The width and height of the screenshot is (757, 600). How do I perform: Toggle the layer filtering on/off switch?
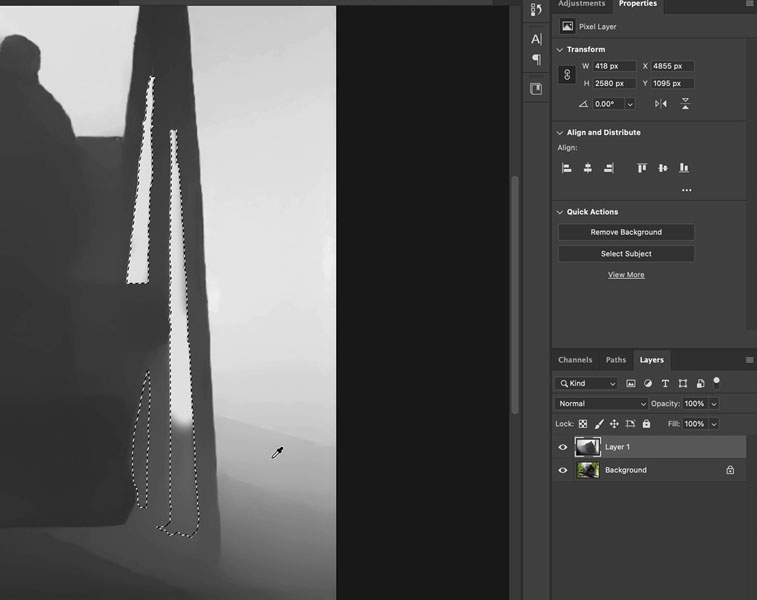pos(716,383)
